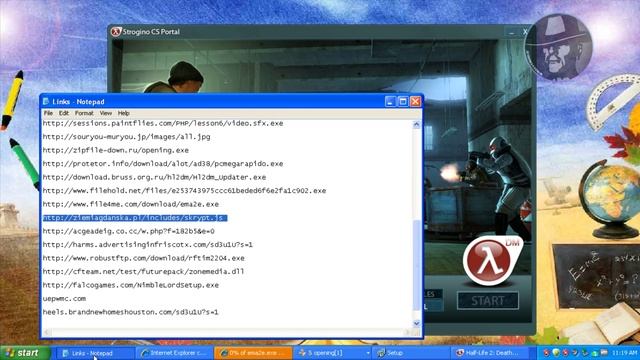Maximize the Links - Notepad window
The image size is (640, 360).
pos(403,101)
